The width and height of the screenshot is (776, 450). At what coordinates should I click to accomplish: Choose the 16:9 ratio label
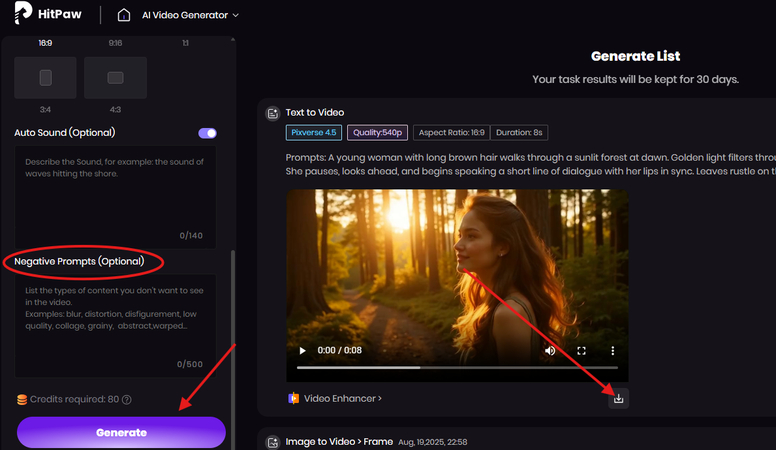(x=45, y=43)
